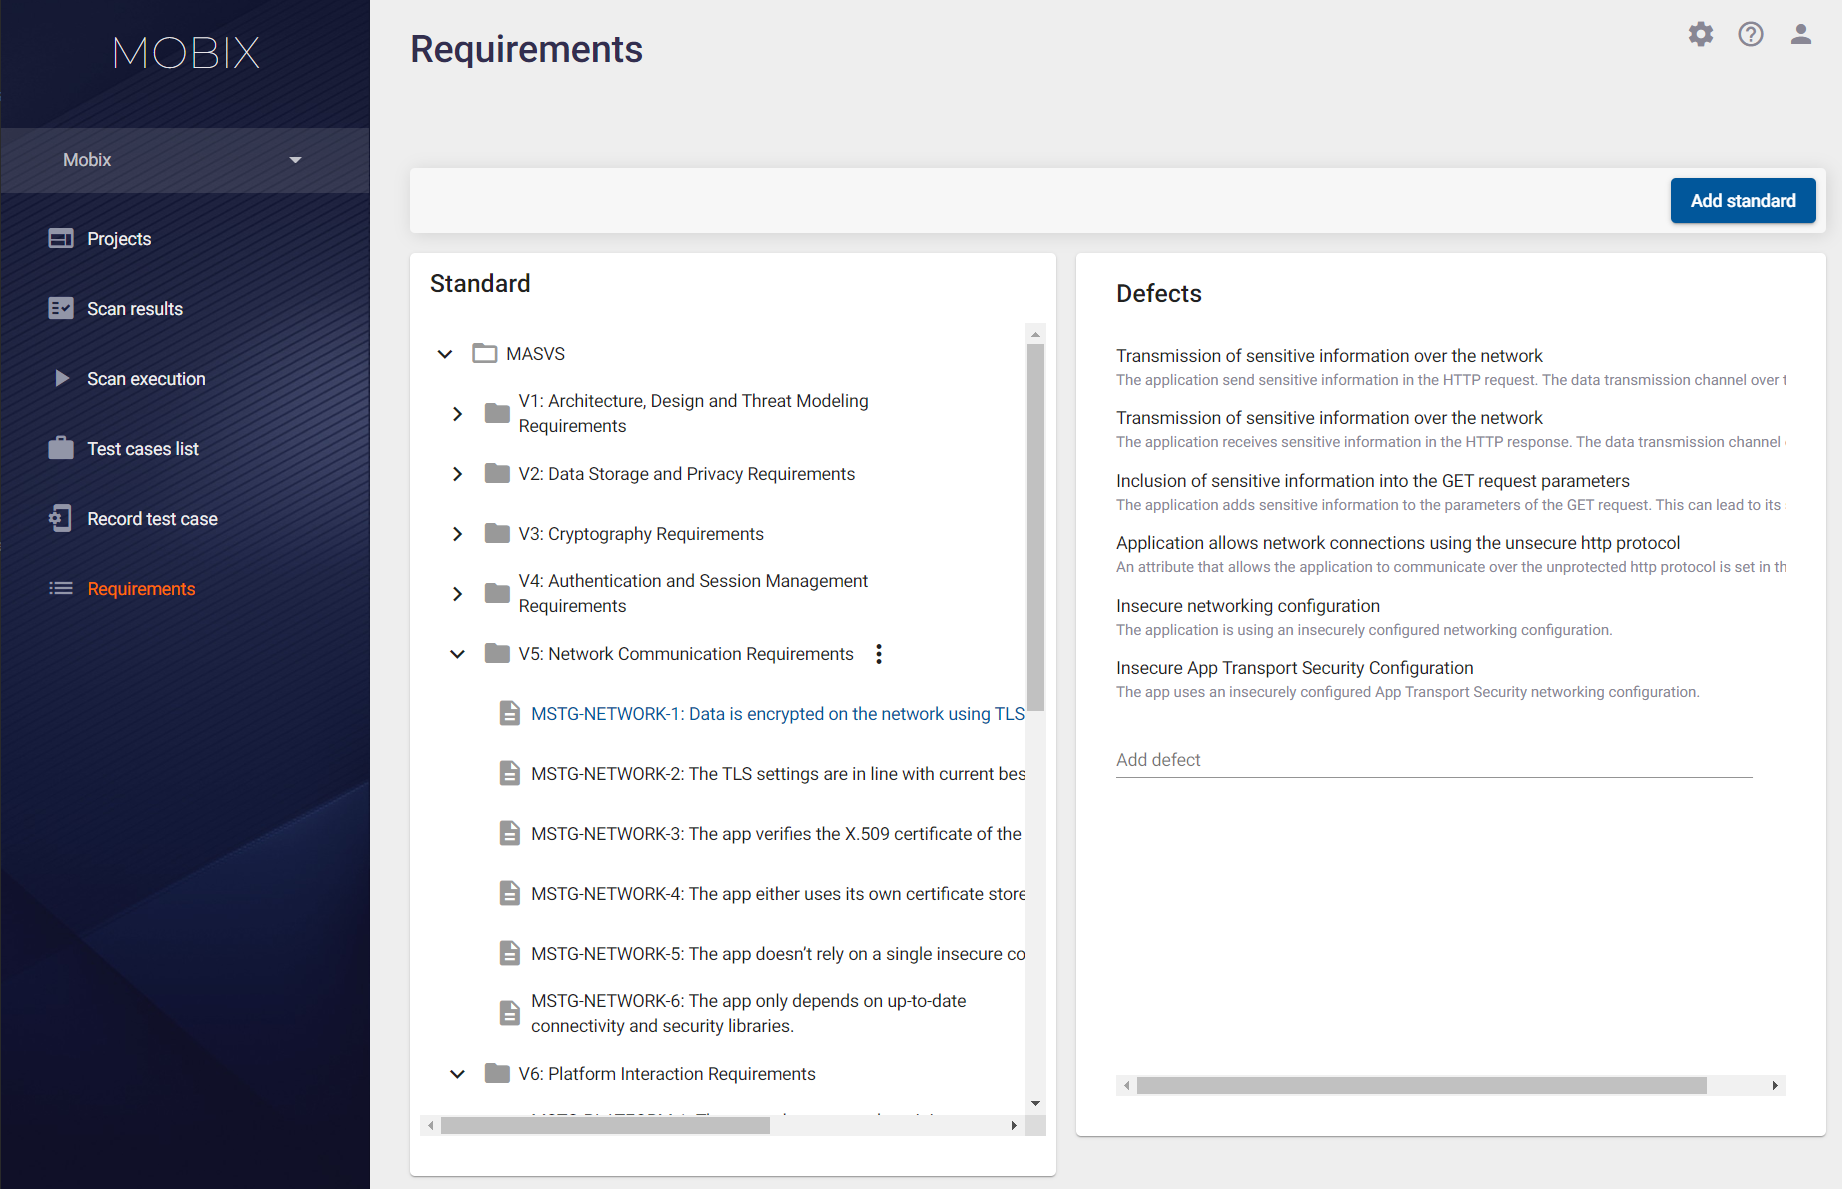
Task: Click 'Insecure App Transport Security Configuration' defect
Action: pyautogui.click(x=1408, y=679)
